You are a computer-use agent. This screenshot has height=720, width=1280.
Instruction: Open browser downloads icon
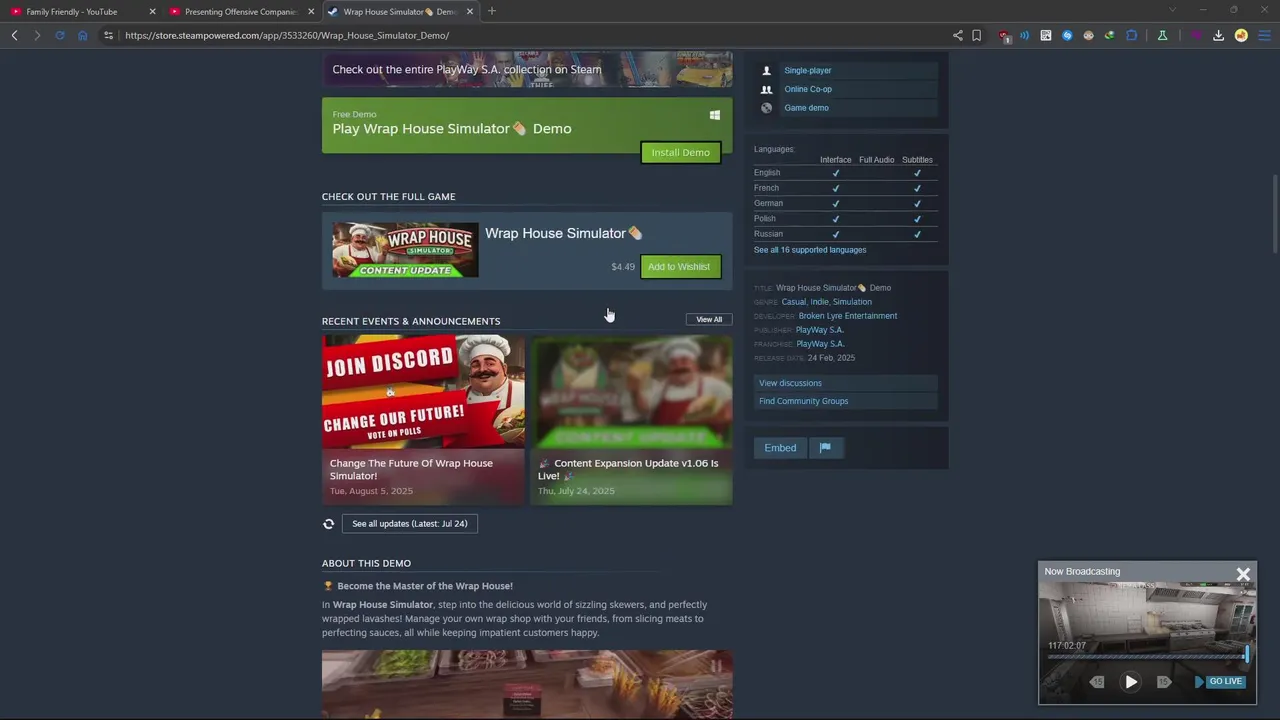tap(1219, 35)
